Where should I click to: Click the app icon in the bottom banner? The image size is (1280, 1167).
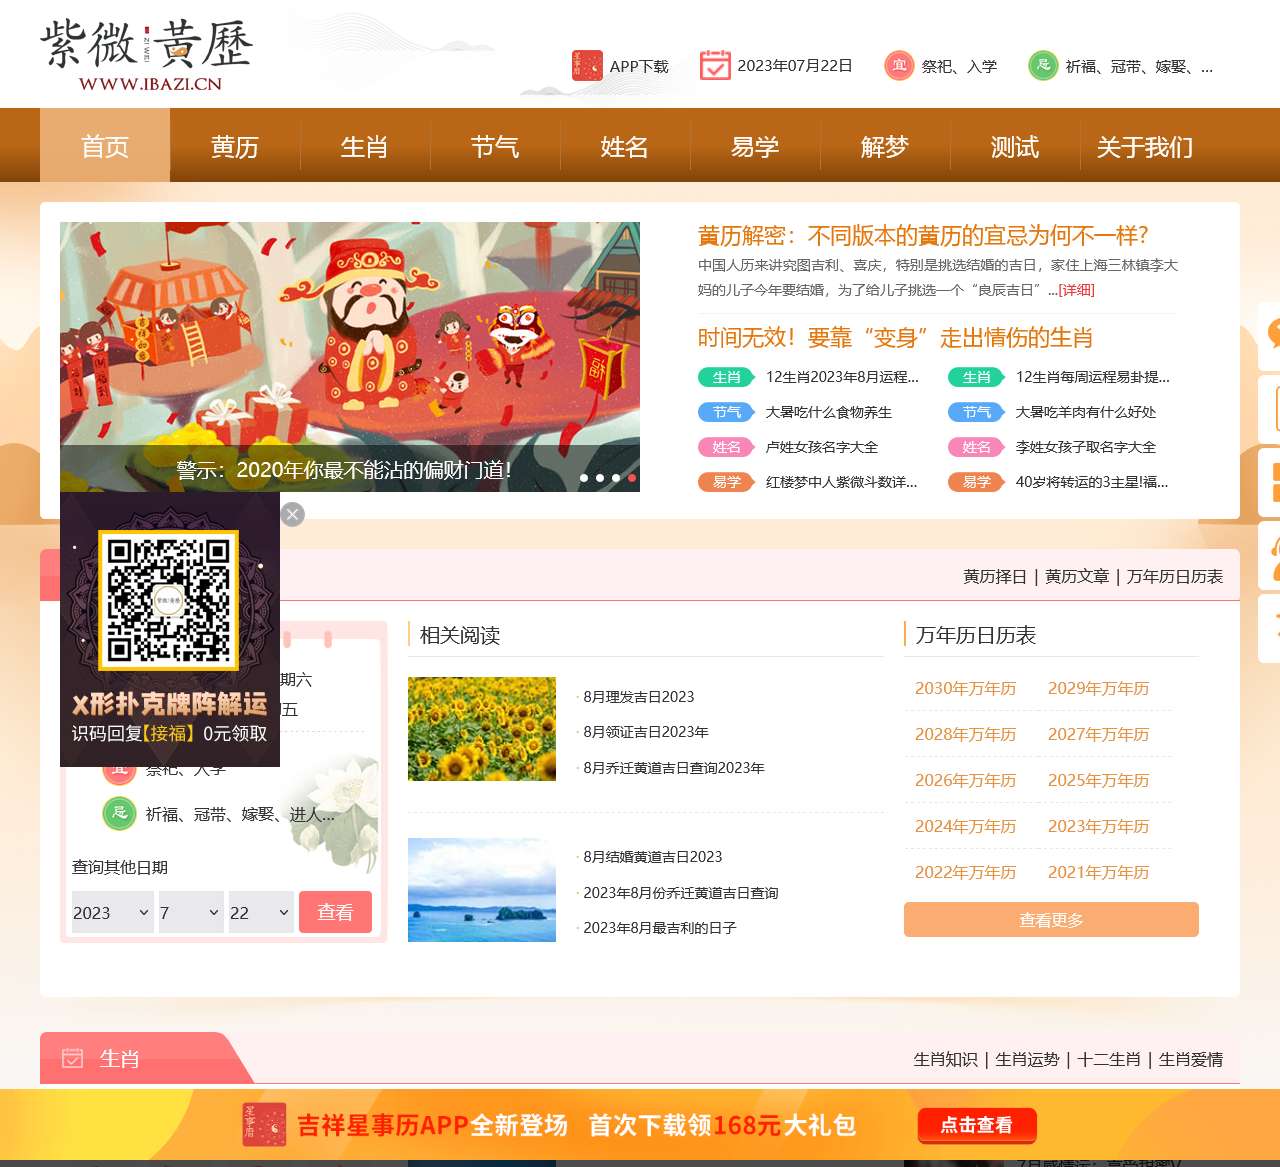[x=264, y=1125]
